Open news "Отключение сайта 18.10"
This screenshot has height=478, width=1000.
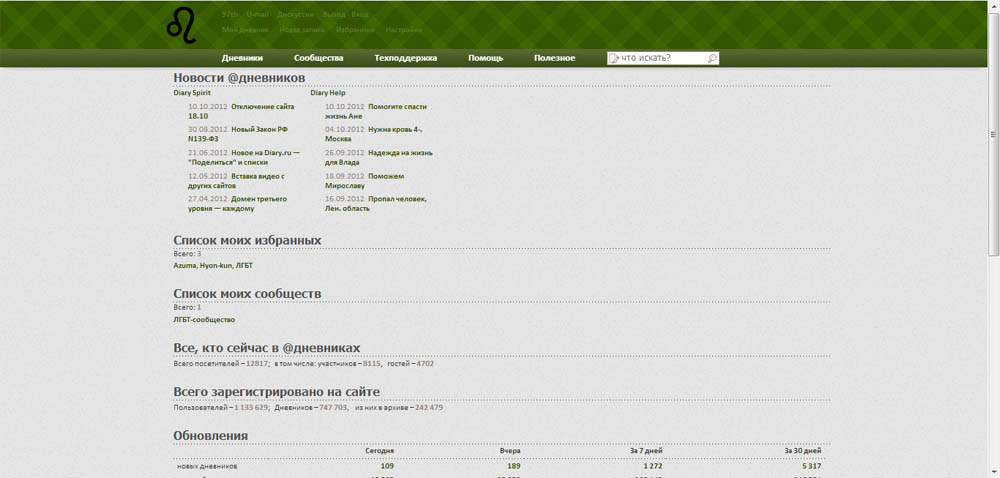coord(241,112)
